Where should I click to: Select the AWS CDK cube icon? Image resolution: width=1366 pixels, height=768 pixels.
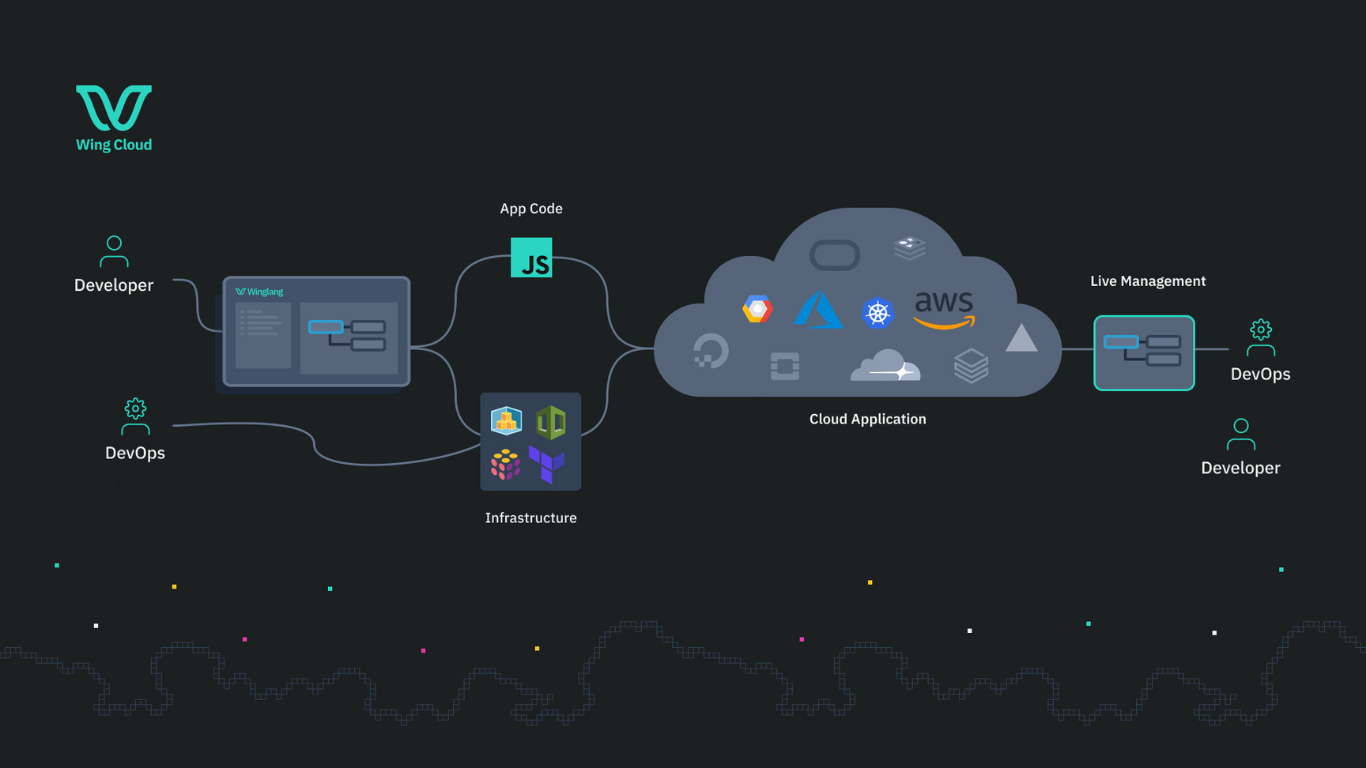[x=507, y=421]
